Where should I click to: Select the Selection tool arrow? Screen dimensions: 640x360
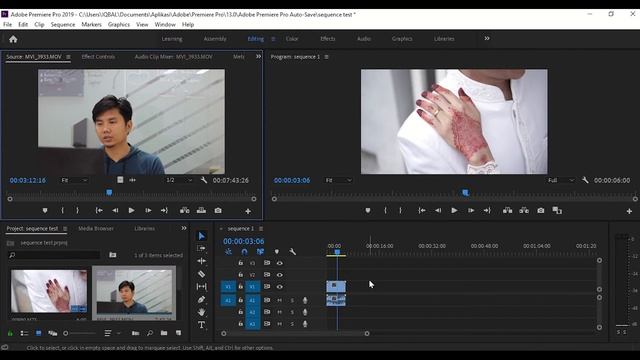(201, 236)
